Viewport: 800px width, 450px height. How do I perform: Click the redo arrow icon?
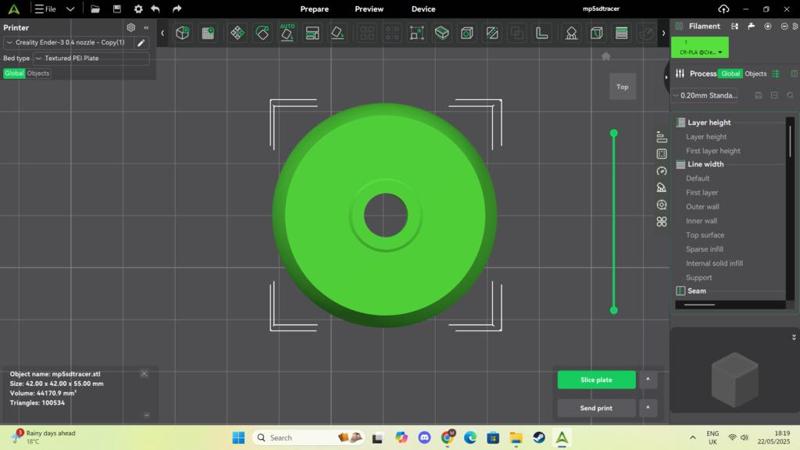pyautogui.click(x=177, y=9)
